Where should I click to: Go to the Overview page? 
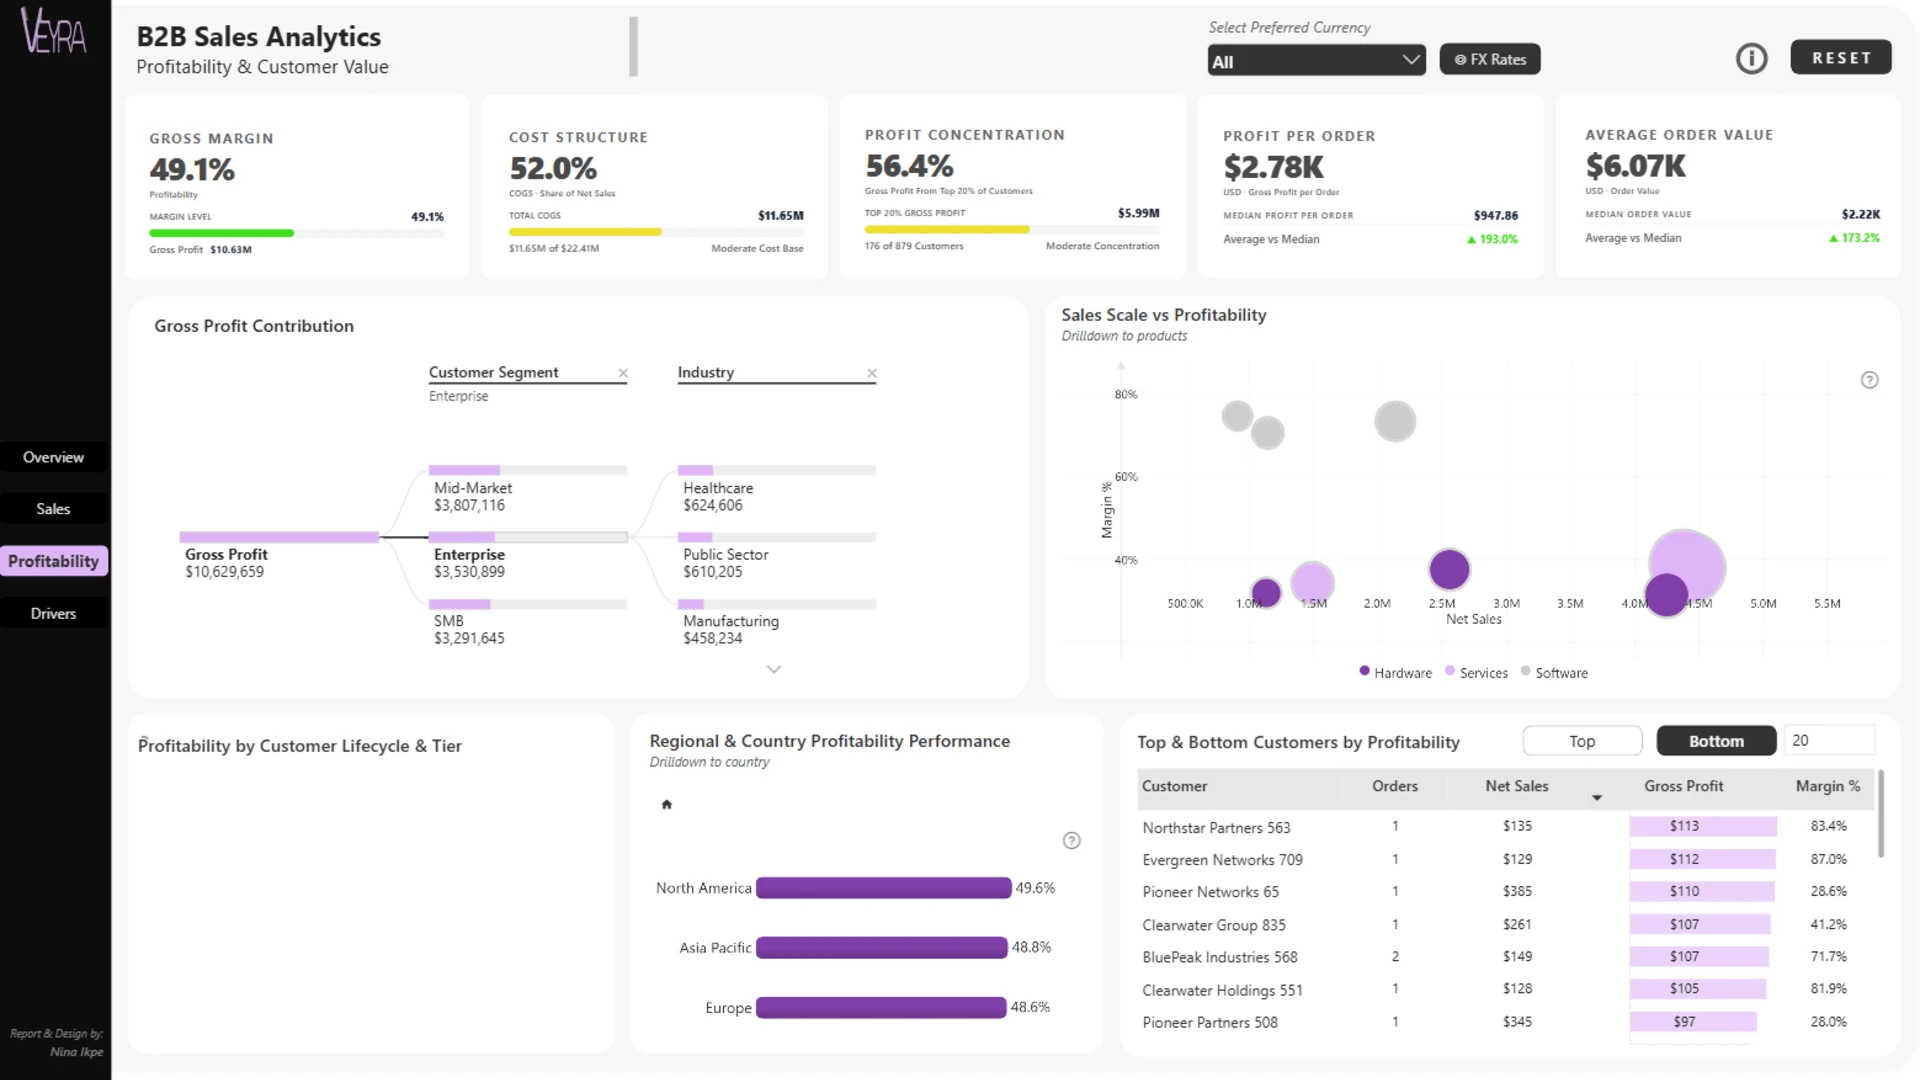click(54, 457)
